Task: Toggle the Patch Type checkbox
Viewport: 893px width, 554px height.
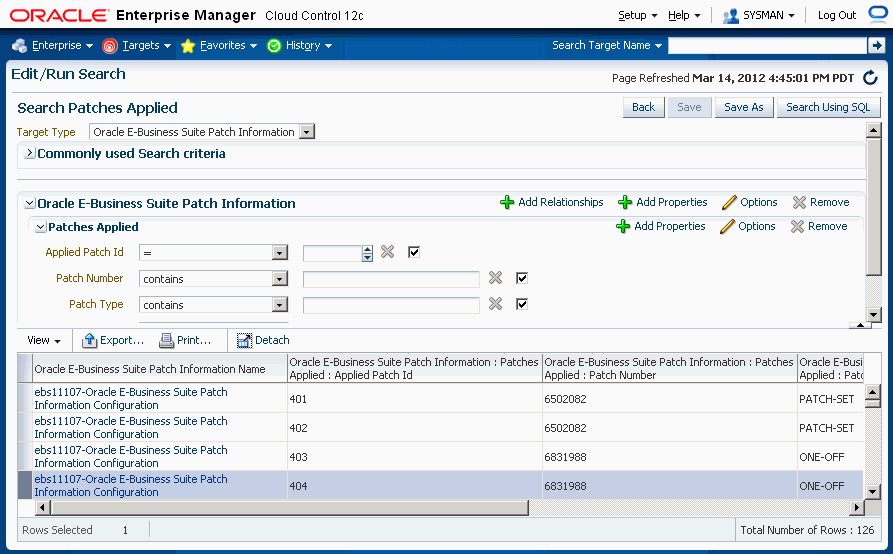Action: click(522, 304)
